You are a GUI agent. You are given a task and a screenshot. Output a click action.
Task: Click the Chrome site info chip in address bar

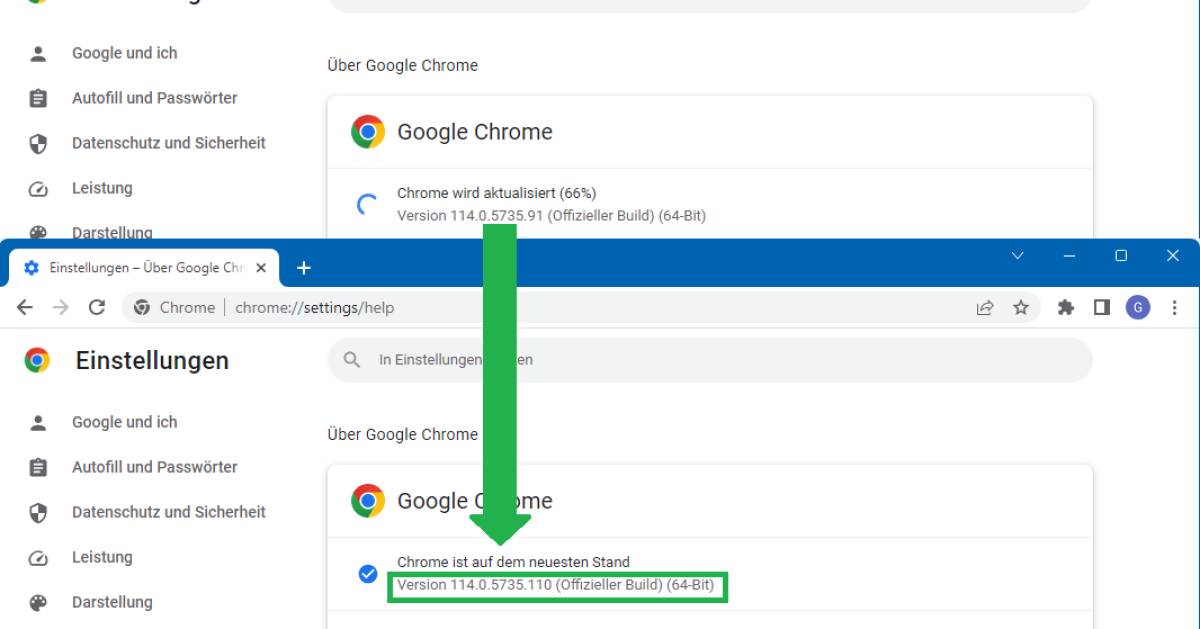pyautogui.click(x=174, y=308)
